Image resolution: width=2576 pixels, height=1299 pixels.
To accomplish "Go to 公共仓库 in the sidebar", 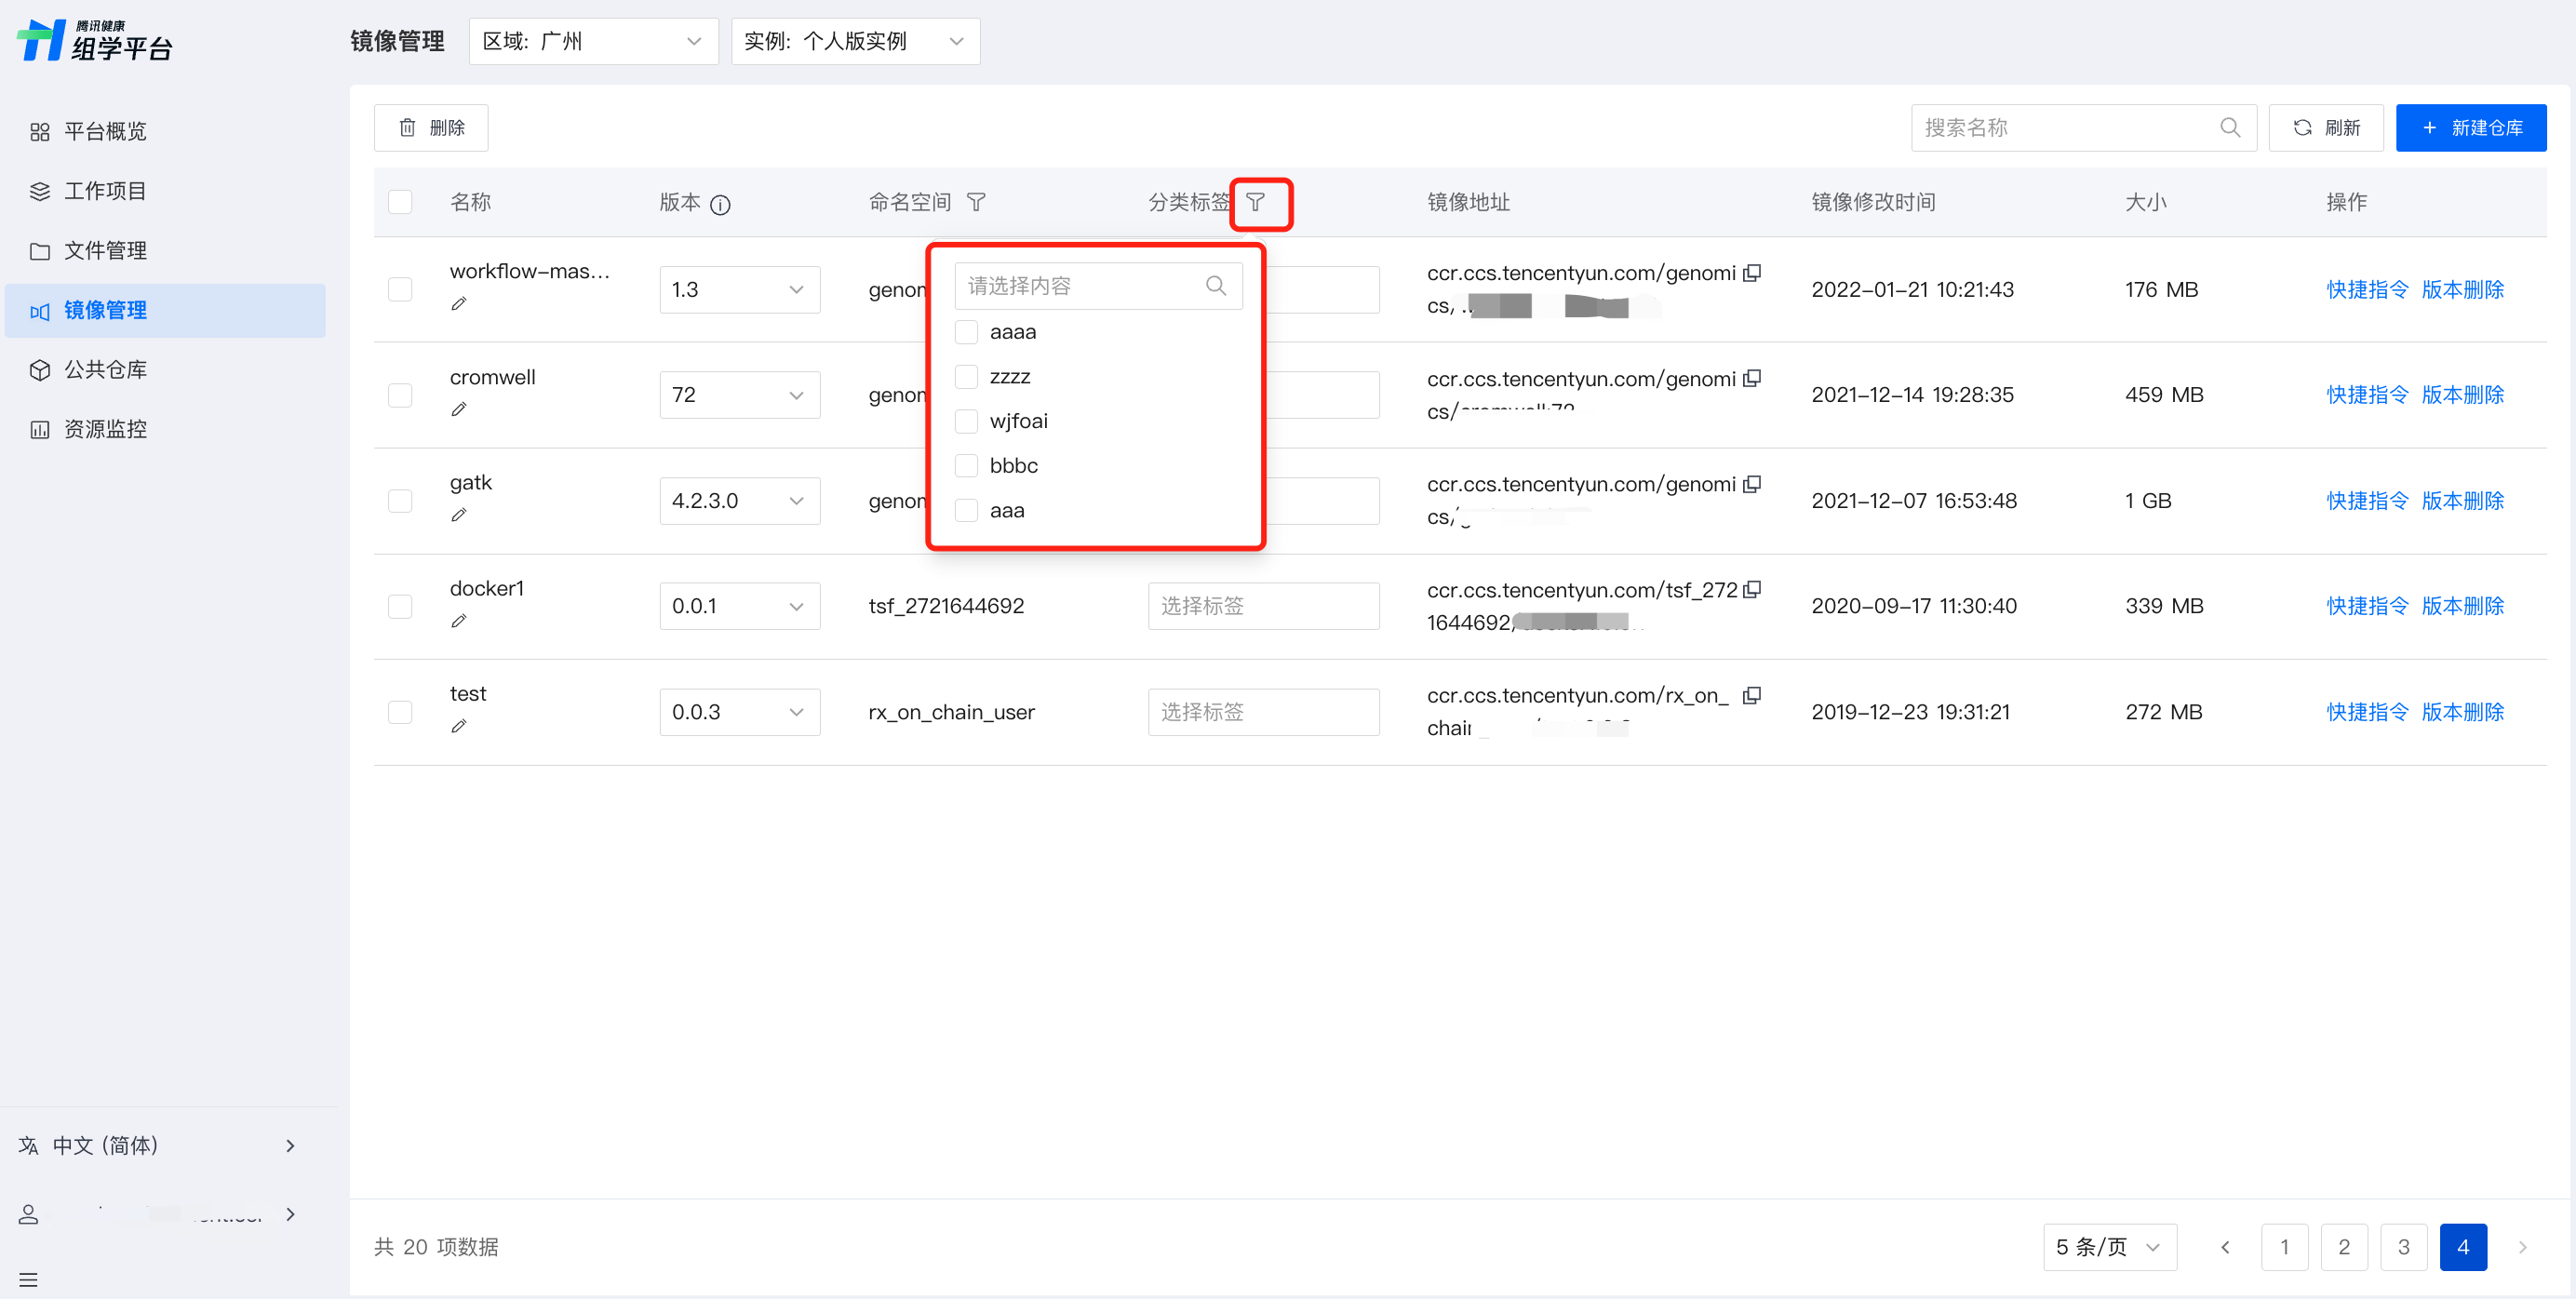I will [x=105, y=370].
